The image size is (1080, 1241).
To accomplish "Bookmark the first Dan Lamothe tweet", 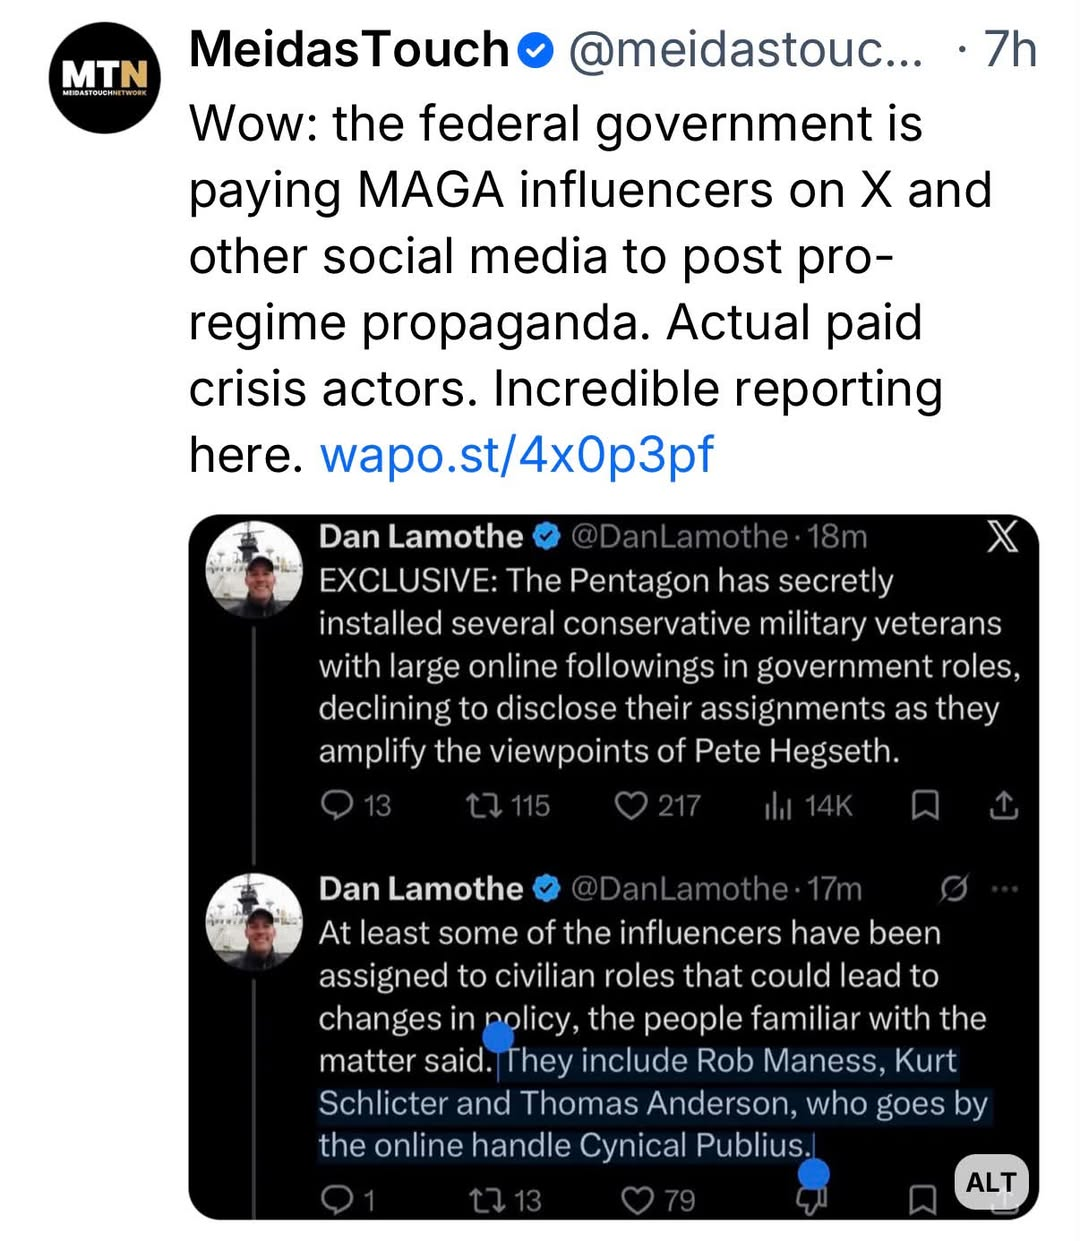I will (x=925, y=805).
